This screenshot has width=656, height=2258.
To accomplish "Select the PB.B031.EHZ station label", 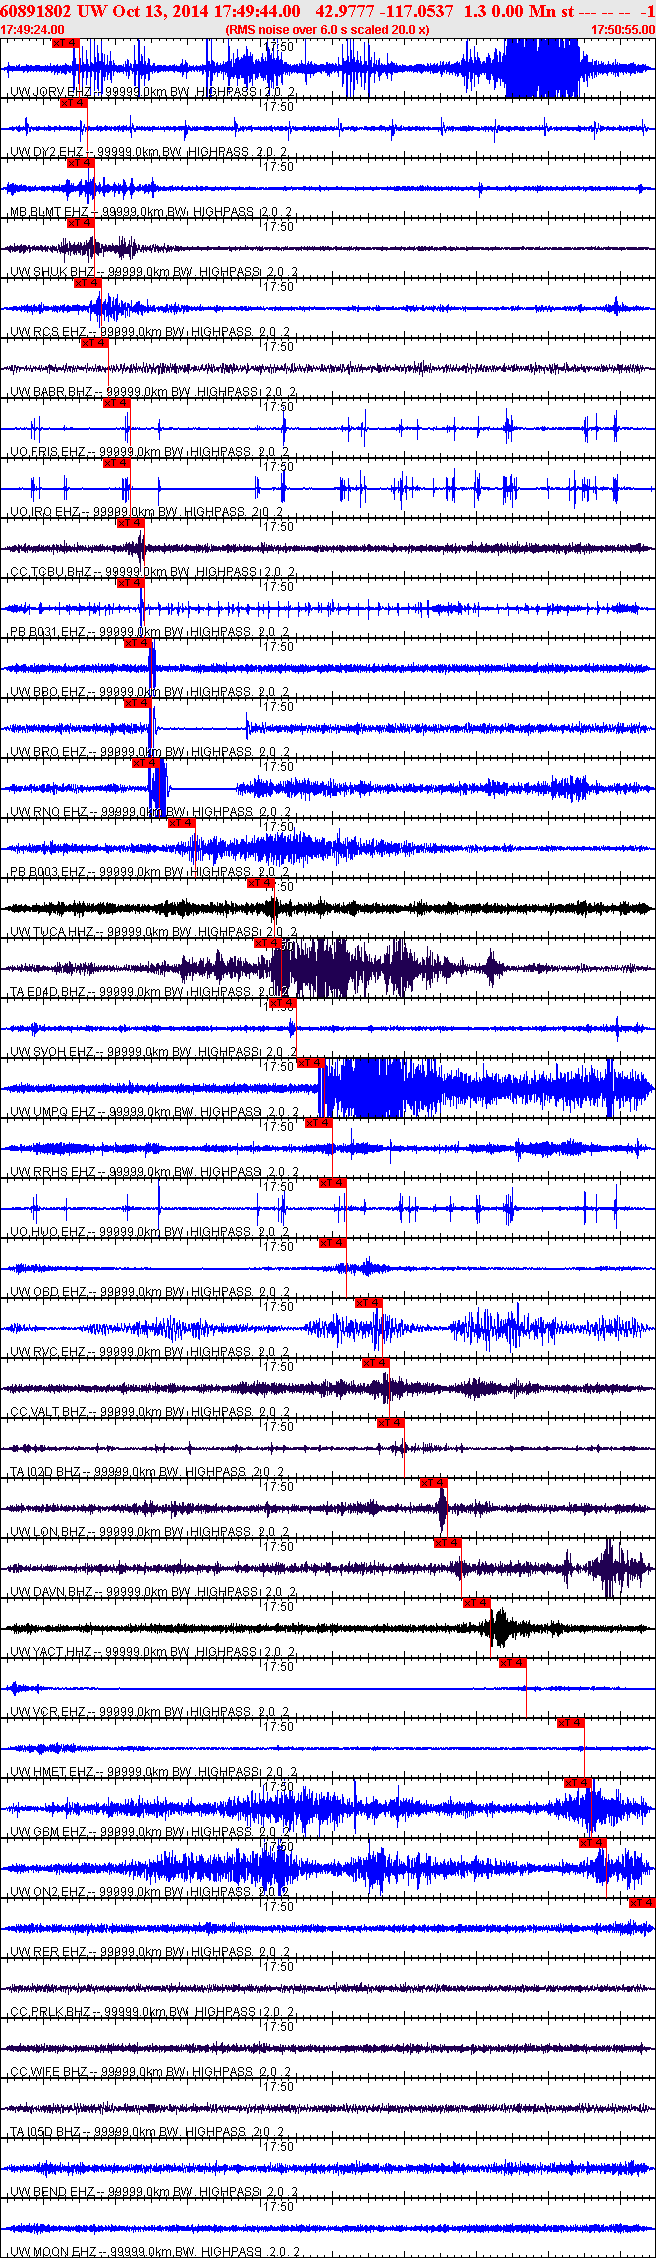I will (x=48, y=632).
